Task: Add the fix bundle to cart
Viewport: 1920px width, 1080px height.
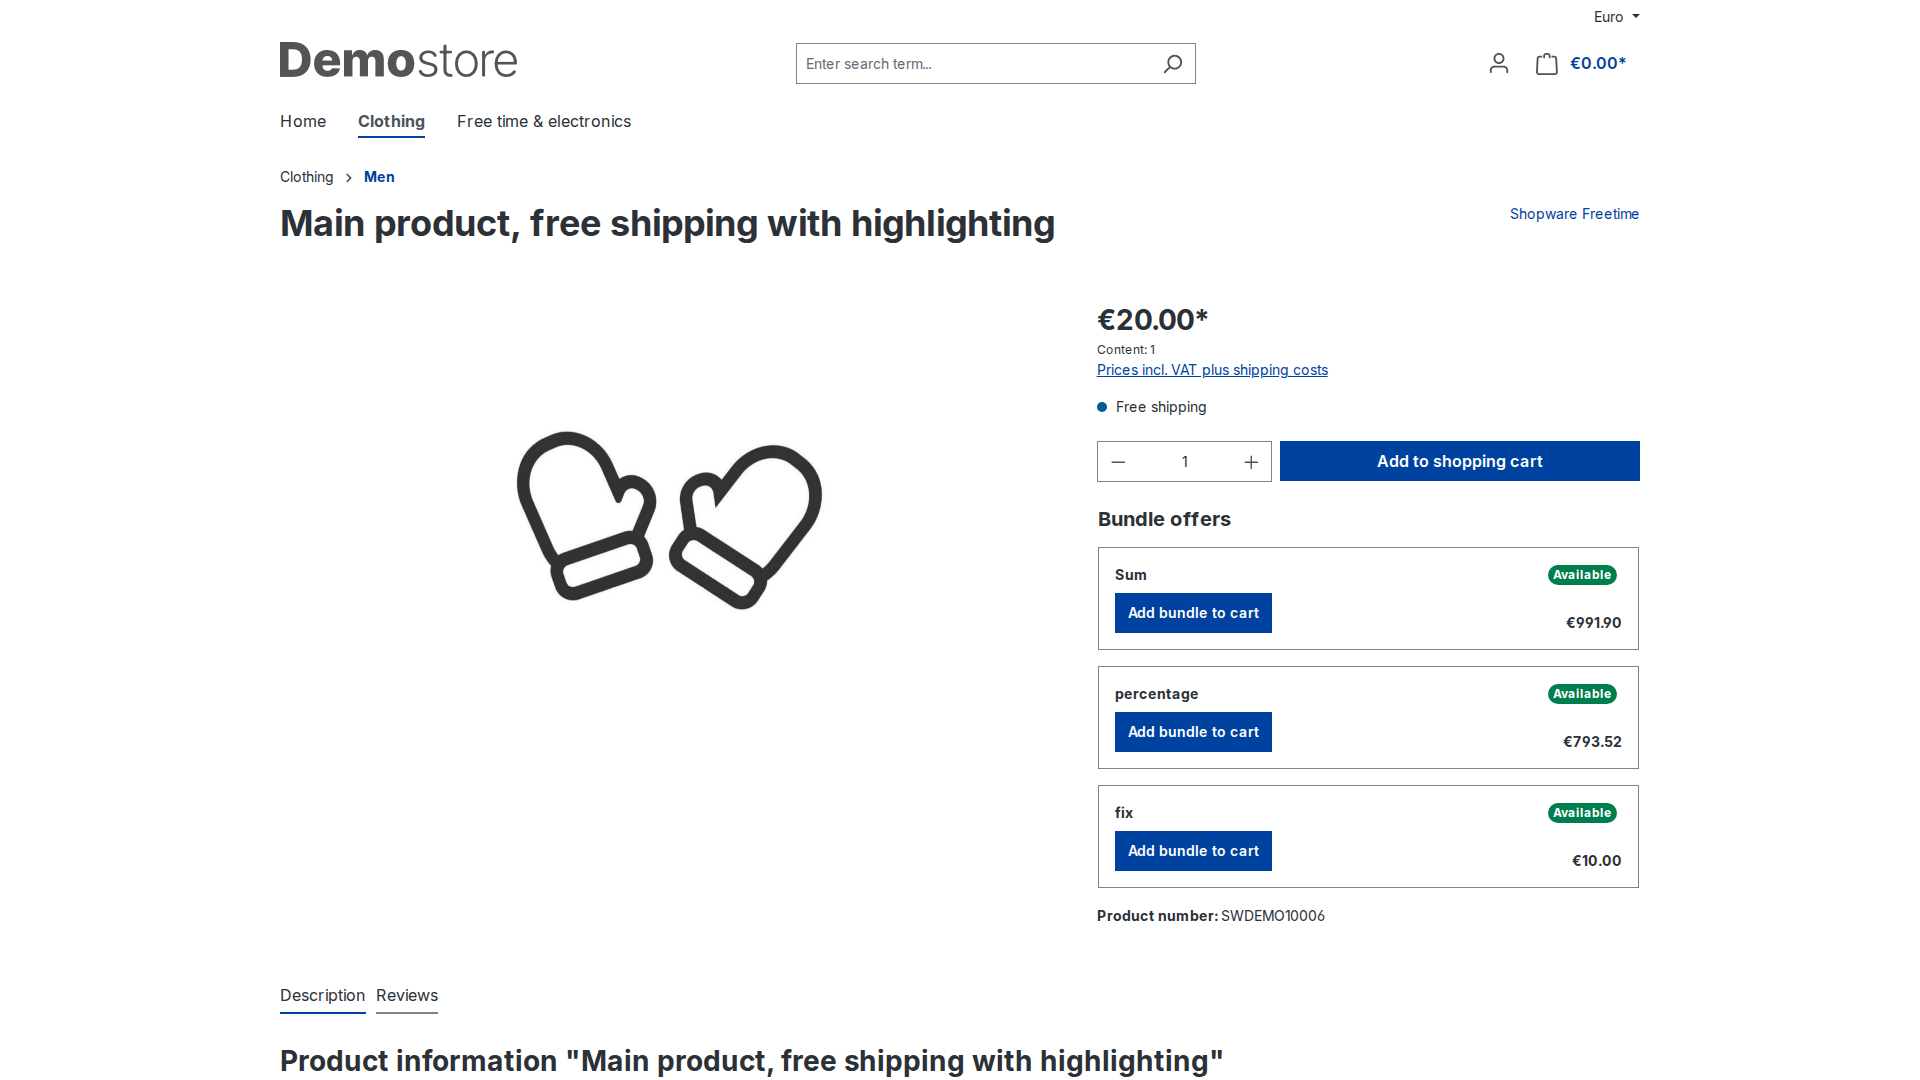Action: [1193, 851]
